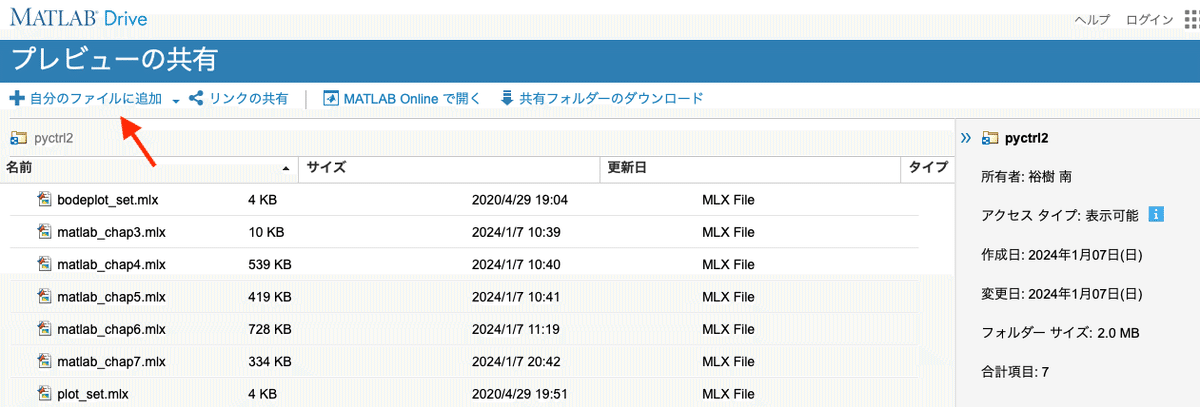Collapse the details panel with double chevron
The width and height of the screenshot is (1200, 407).
click(966, 138)
